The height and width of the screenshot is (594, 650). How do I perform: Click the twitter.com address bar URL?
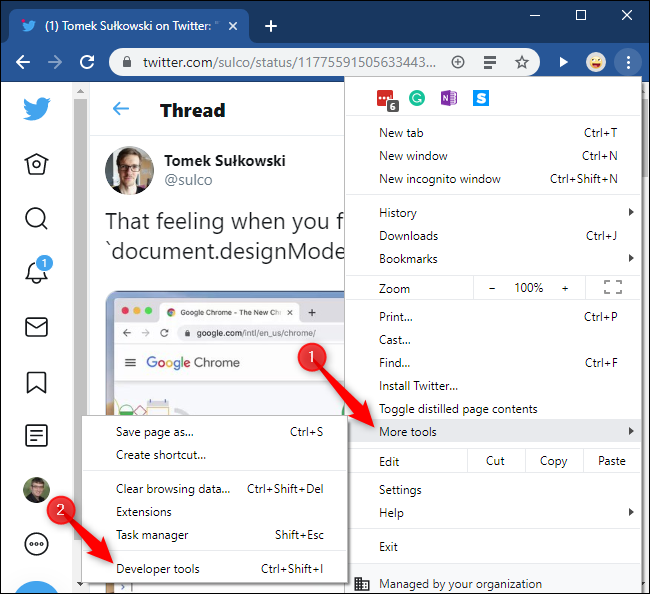pyautogui.click(x=289, y=62)
